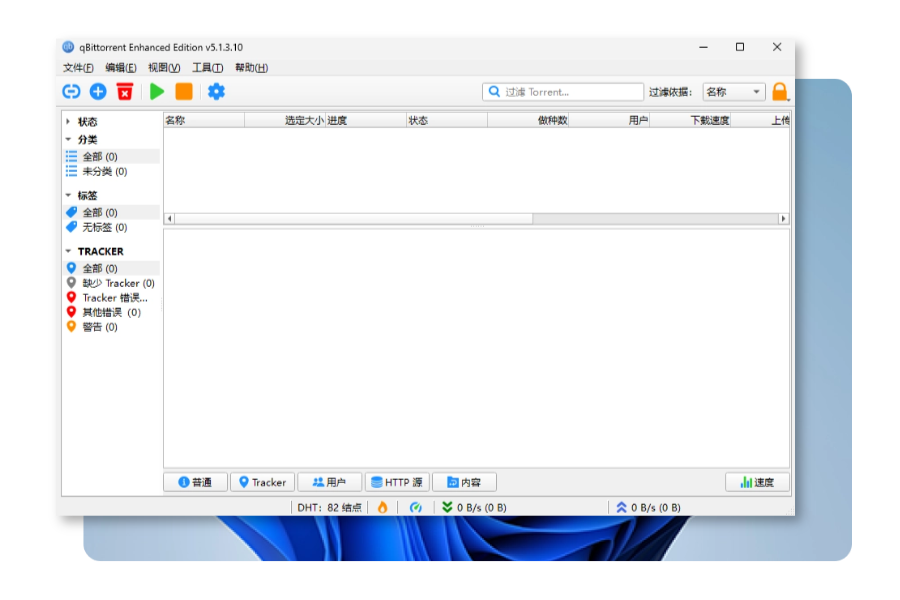Click the 过滤 Torrent search field

click(562, 92)
